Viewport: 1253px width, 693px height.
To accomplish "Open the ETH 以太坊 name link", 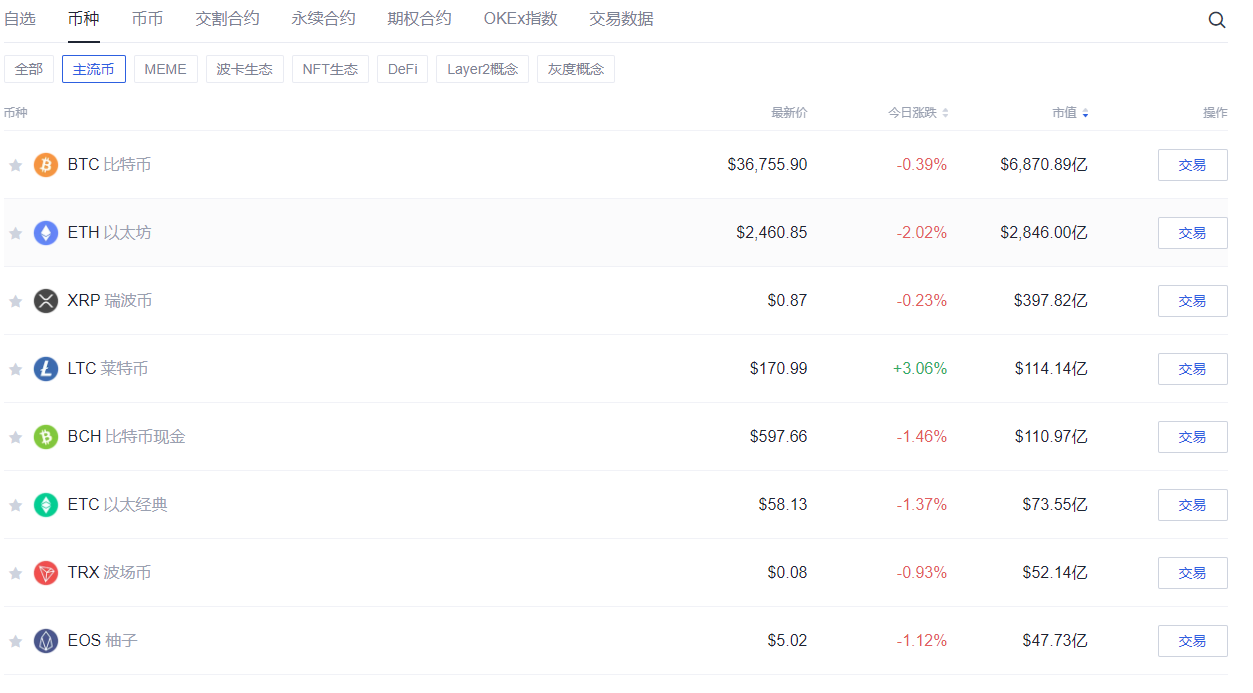I will (110, 233).
